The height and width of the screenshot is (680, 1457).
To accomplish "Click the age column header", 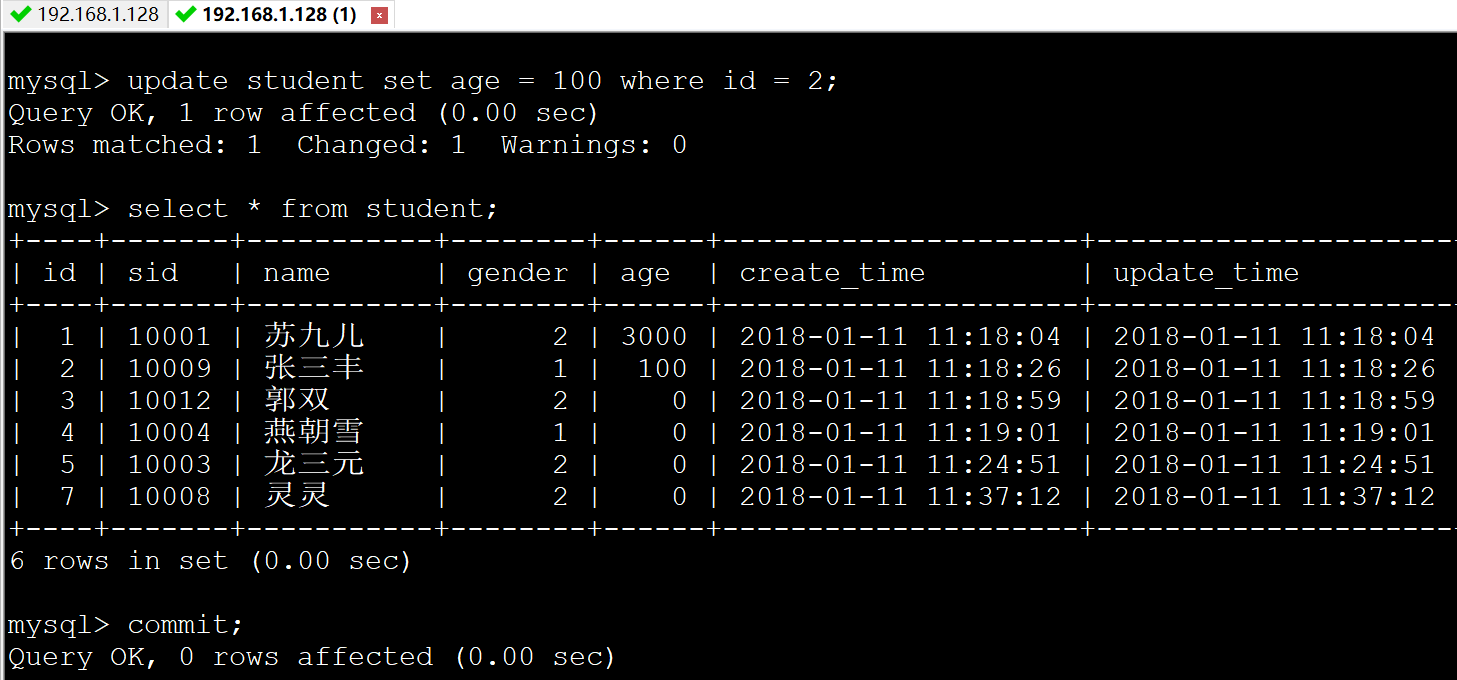I will (645, 272).
